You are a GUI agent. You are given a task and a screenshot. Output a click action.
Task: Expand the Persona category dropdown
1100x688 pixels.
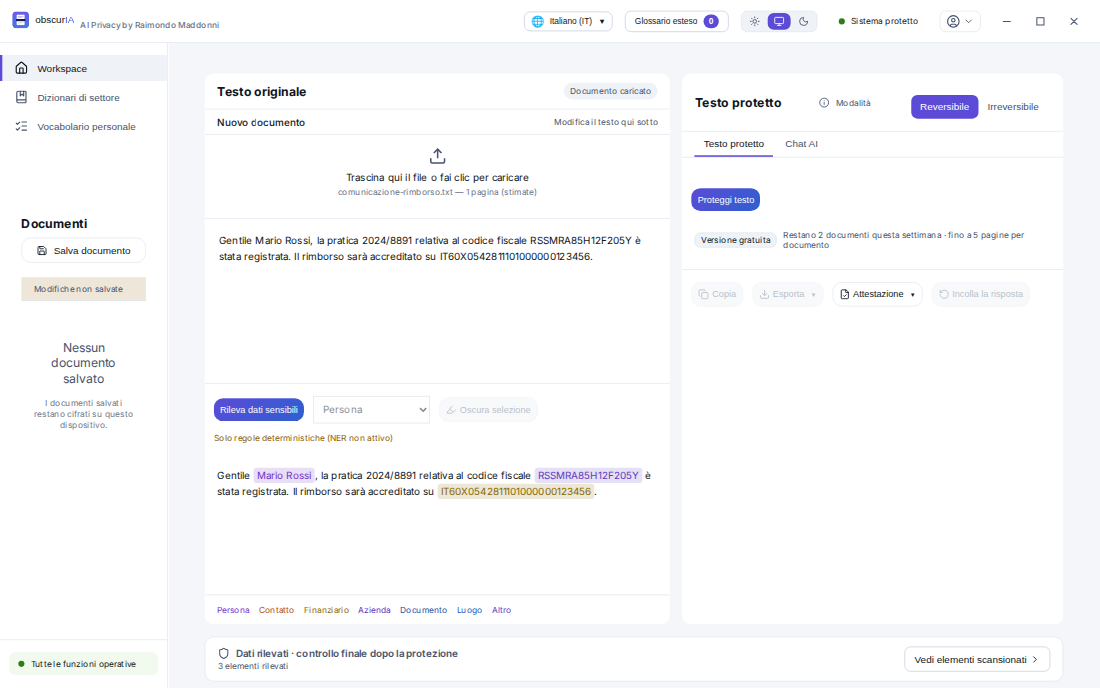(371, 410)
